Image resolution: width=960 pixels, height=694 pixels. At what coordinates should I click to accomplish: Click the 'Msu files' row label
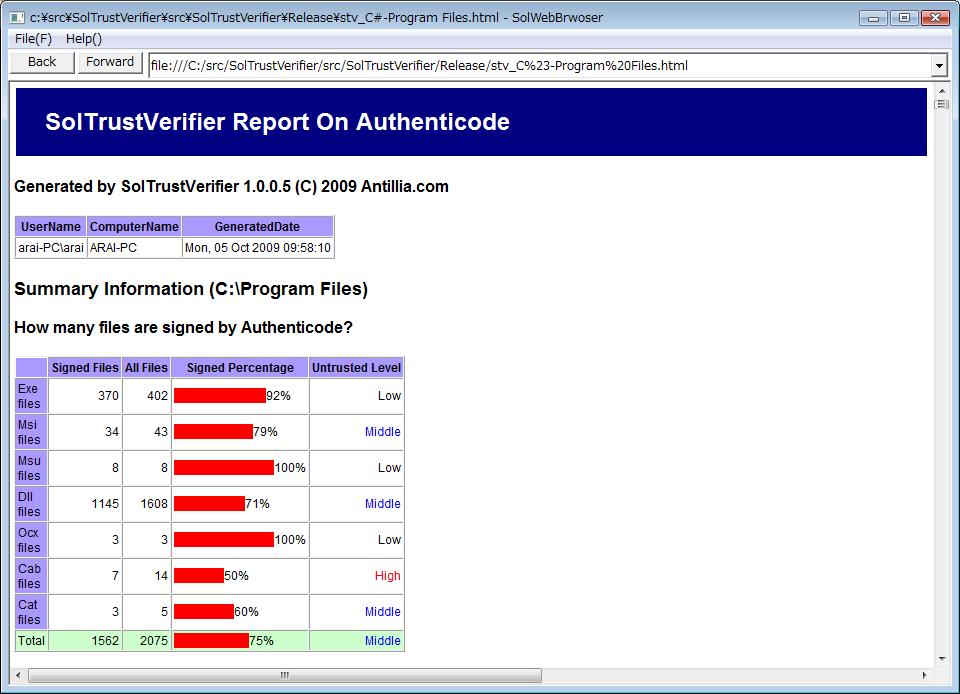[31, 468]
